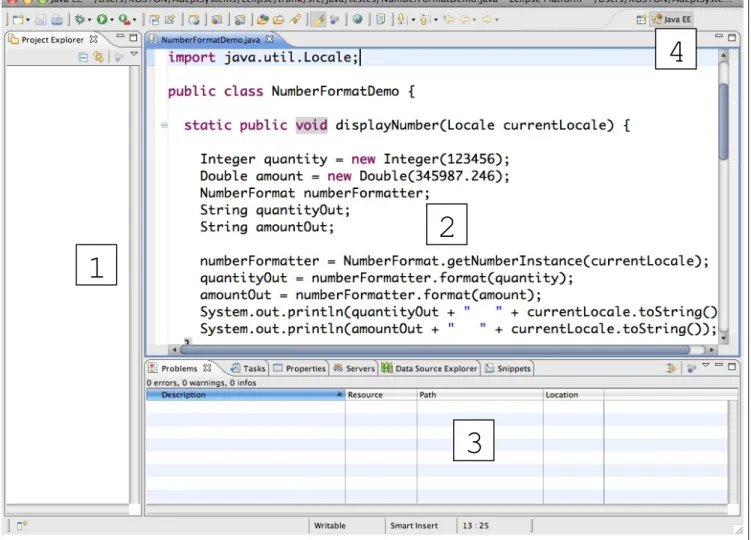Click the Forward navigation arrow icon
The image size is (751, 540).
pos(487,20)
